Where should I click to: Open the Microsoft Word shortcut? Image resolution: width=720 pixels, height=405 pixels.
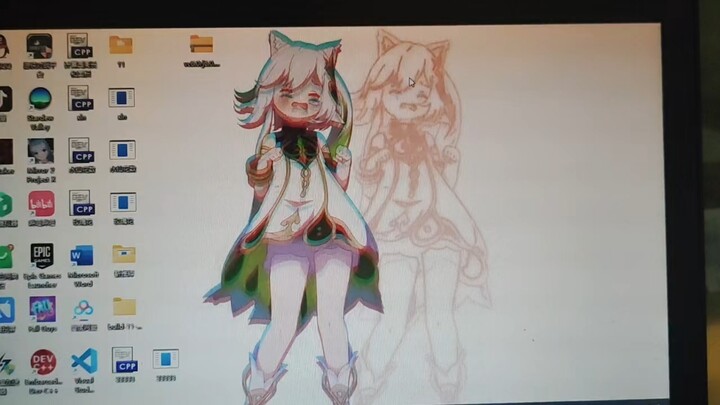click(x=82, y=256)
